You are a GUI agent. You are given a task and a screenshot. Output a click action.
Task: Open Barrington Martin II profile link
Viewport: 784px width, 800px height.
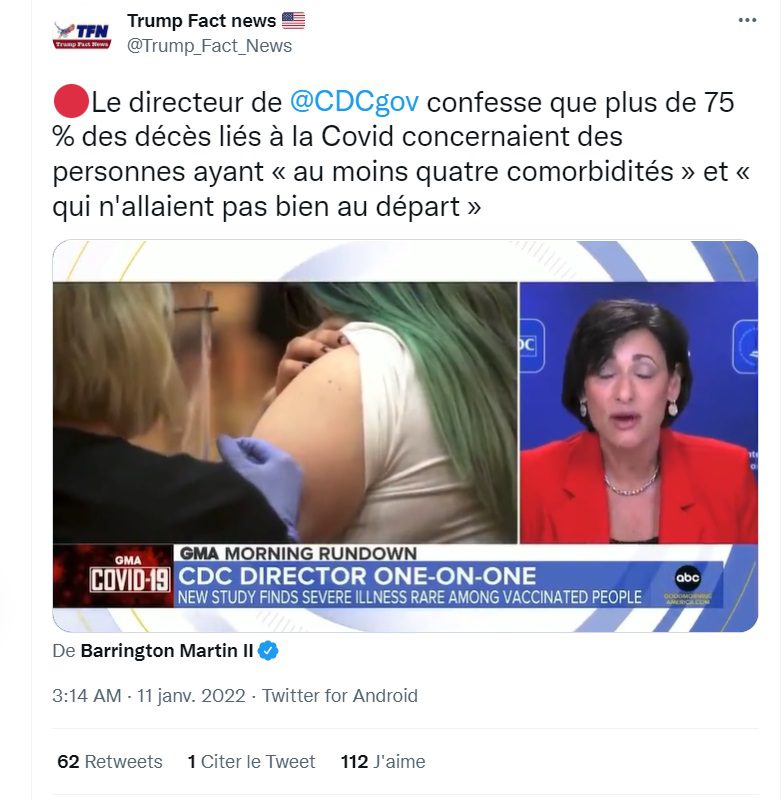tap(167, 651)
